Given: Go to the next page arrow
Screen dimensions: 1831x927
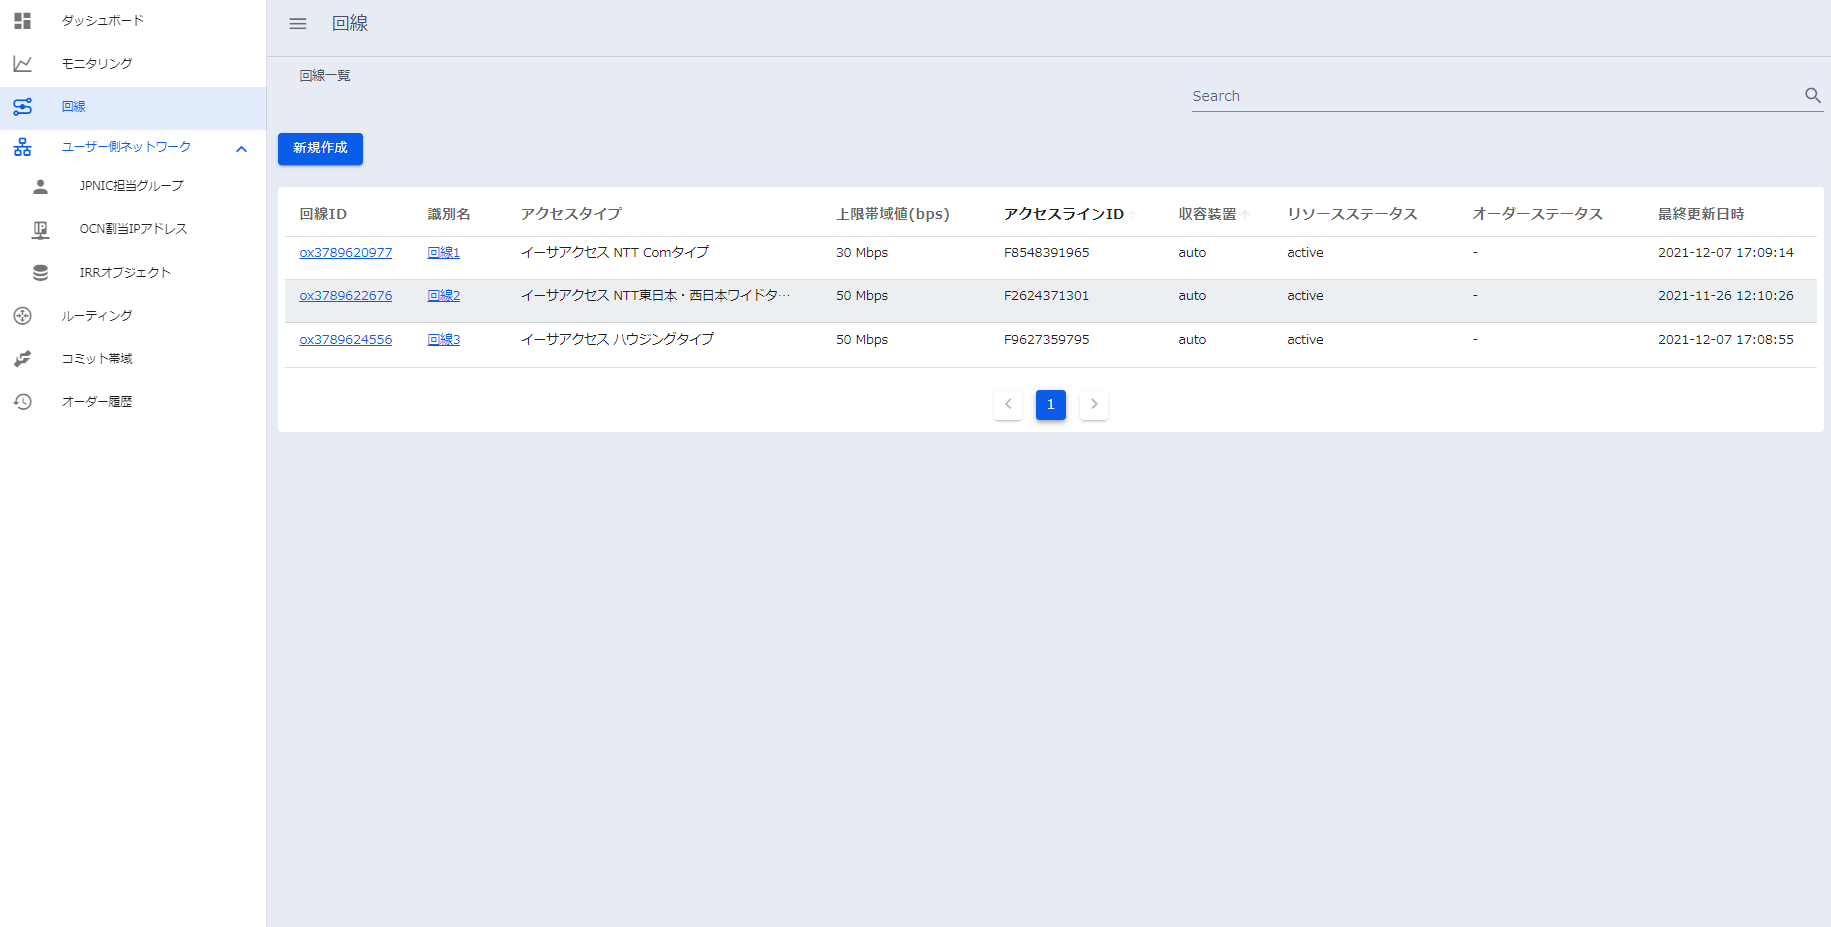Looking at the screenshot, I should [x=1094, y=405].
